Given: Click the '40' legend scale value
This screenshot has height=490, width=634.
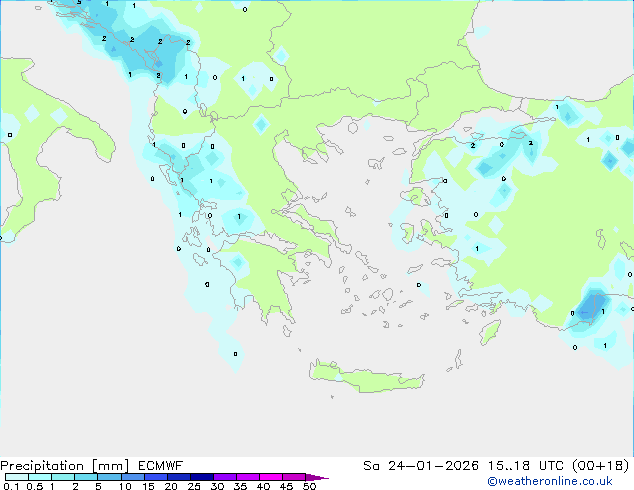Looking at the screenshot, I should point(263,486).
